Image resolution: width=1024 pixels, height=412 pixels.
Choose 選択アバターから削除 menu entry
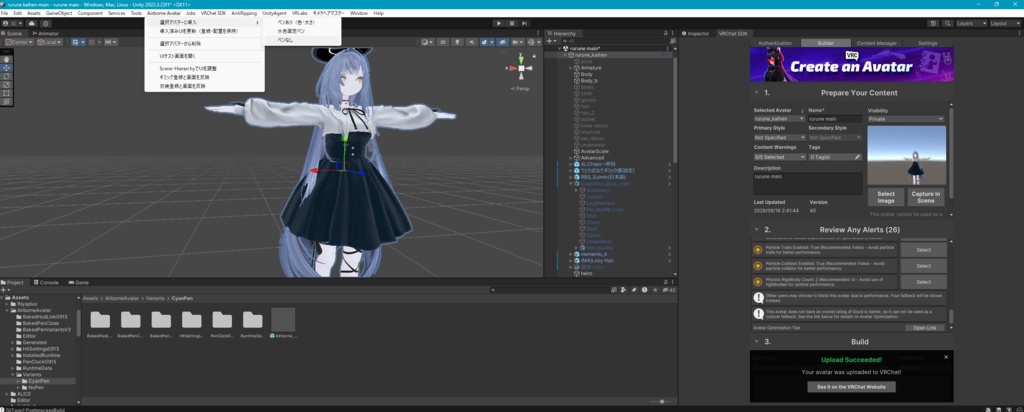tap(204, 44)
